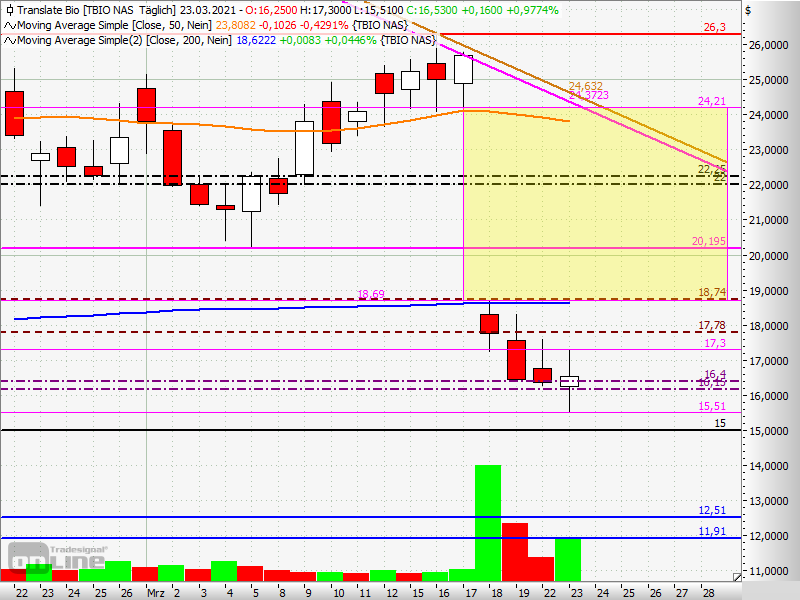Click the magenta 20,195 level label

(709, 241)
